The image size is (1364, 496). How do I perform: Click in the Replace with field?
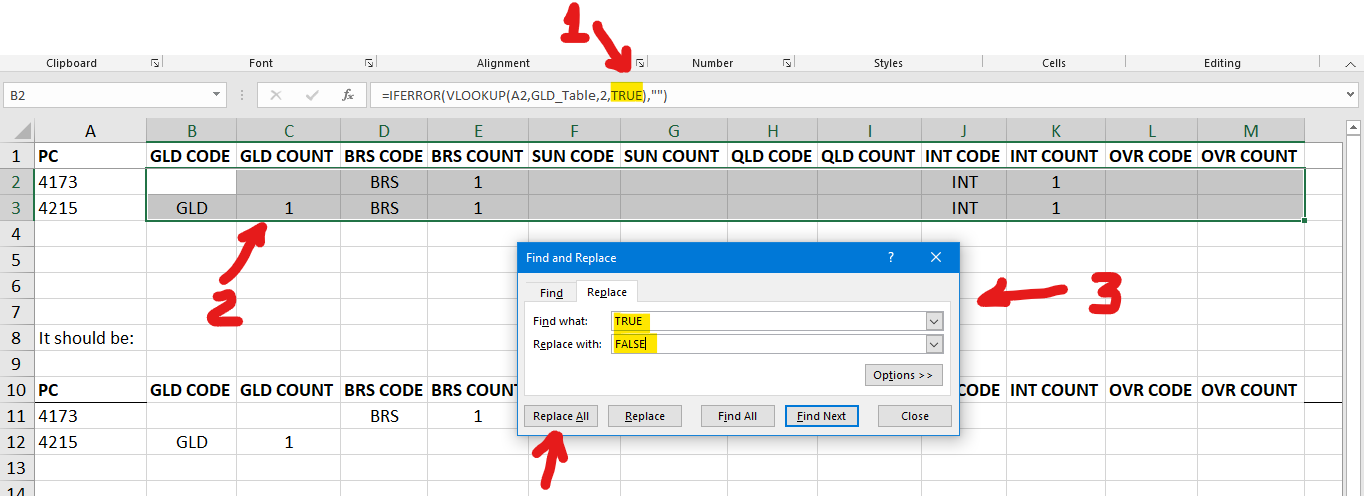pyautogui.click(x=769, y=344)
